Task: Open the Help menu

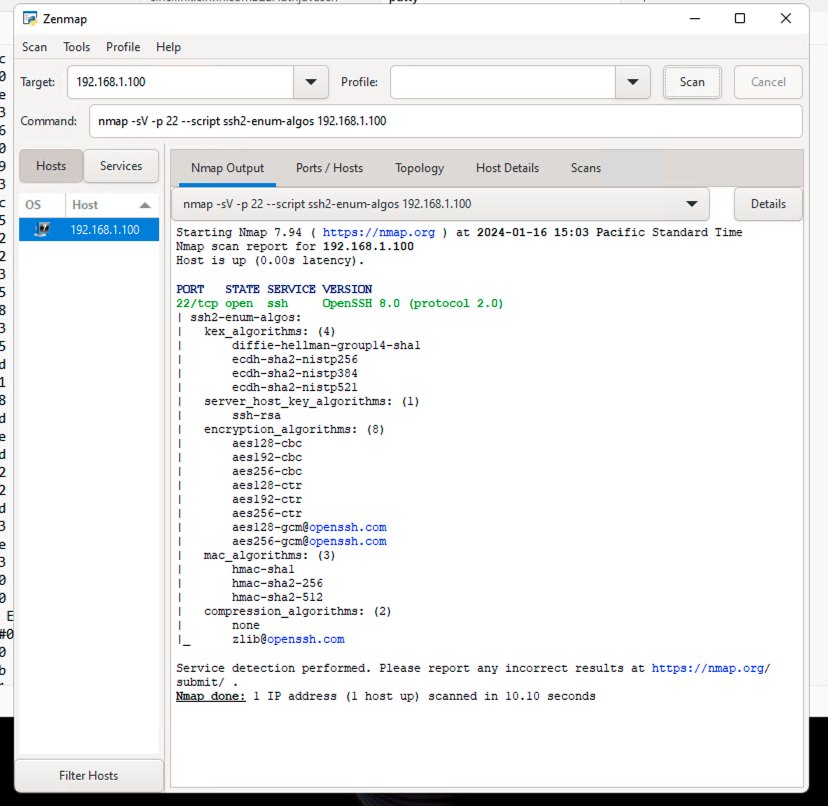Action: tap(169, 47)
